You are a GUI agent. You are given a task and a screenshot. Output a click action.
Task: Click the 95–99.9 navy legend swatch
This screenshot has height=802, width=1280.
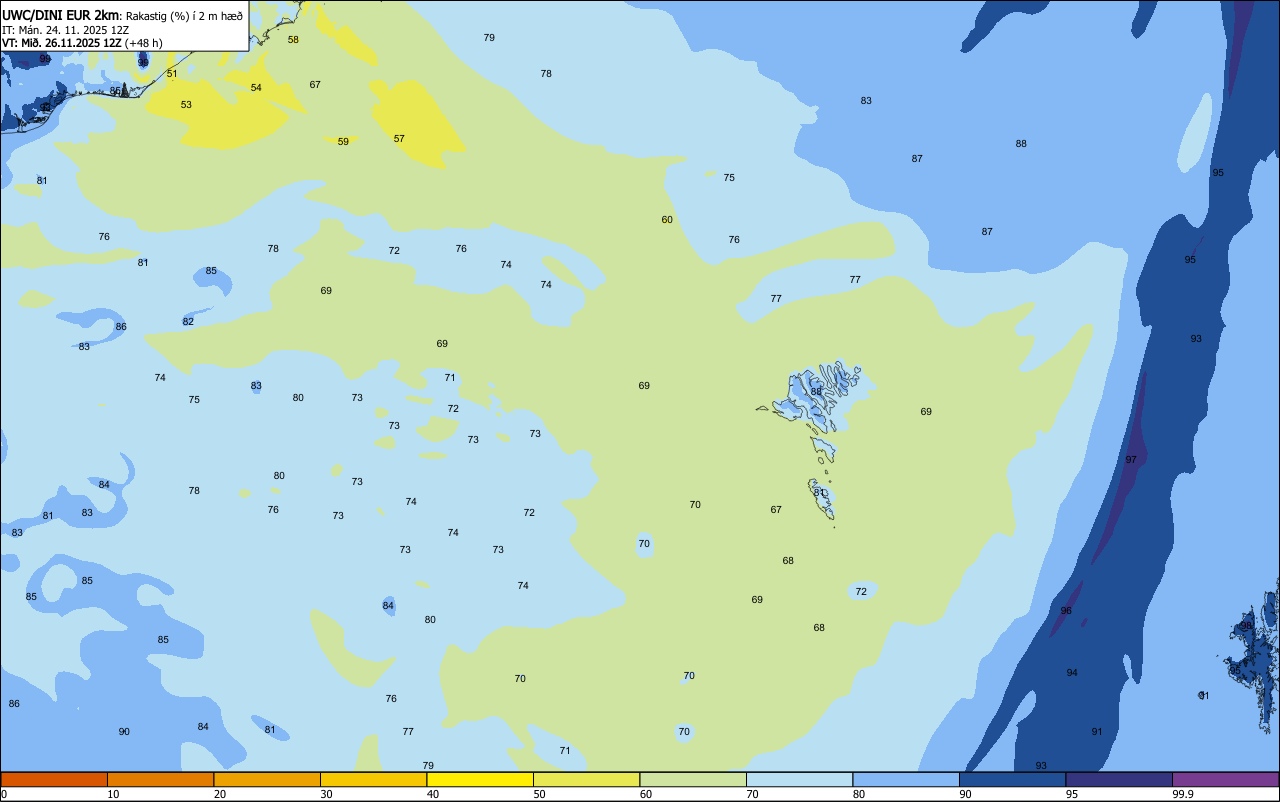click(x=1119, y=779)
